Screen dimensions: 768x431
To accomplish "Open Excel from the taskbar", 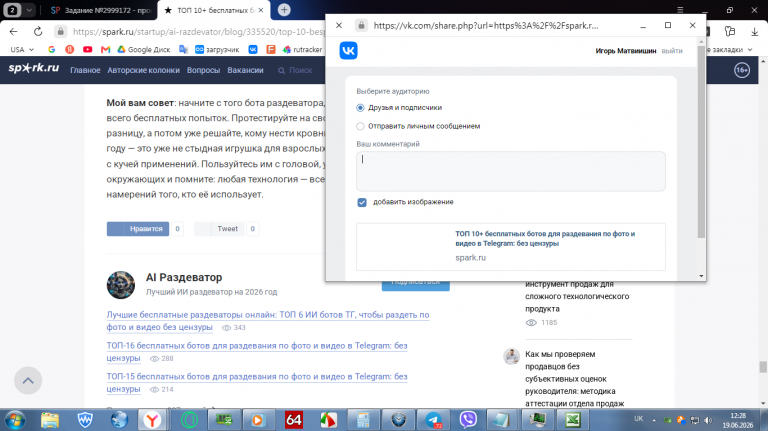I will pyautogui.click(x=573, y=420).
